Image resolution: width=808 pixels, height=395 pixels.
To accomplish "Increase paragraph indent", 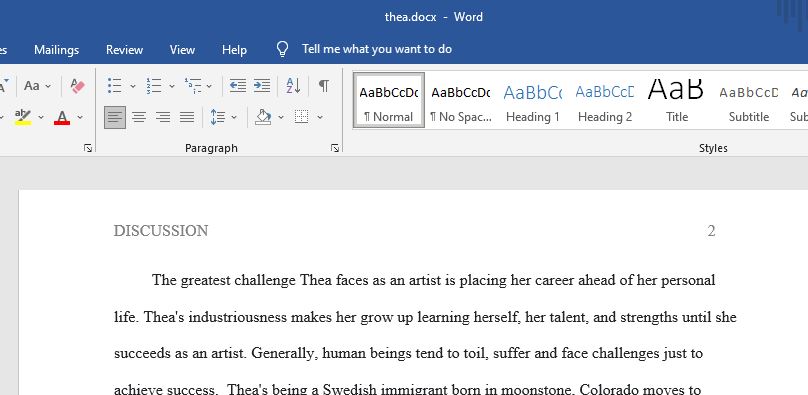I will click(x=262, y=85).
